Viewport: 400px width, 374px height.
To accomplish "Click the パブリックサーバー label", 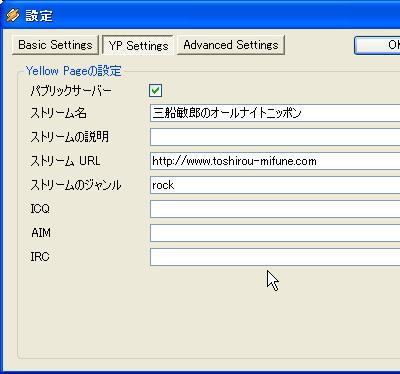I will coord(71,91).
